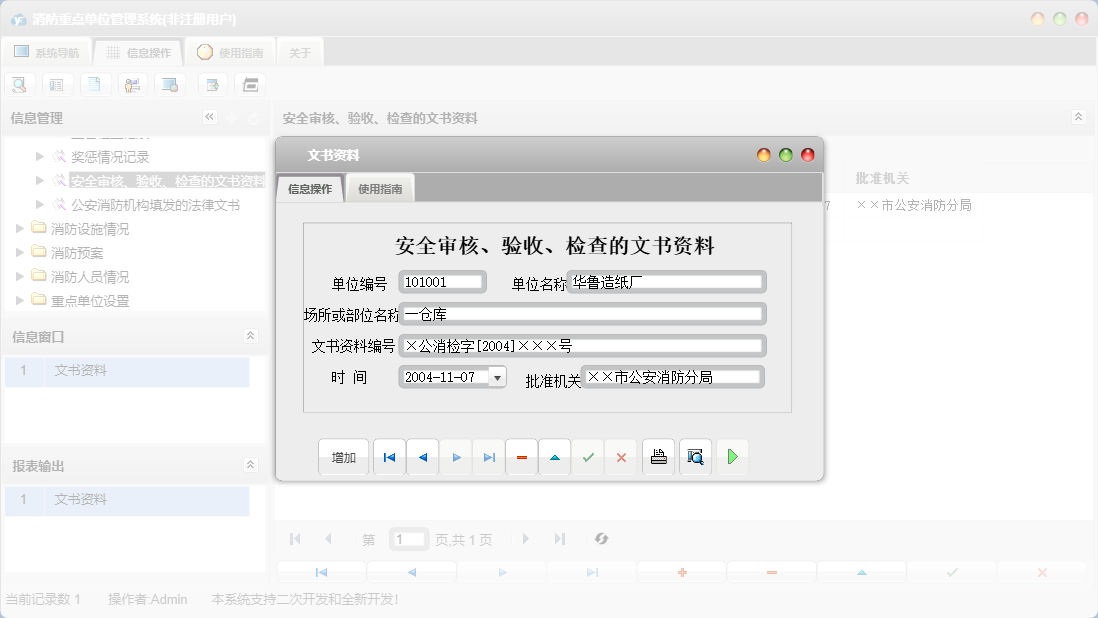Confirm changes with the green check icon

[x=588, y=457]
